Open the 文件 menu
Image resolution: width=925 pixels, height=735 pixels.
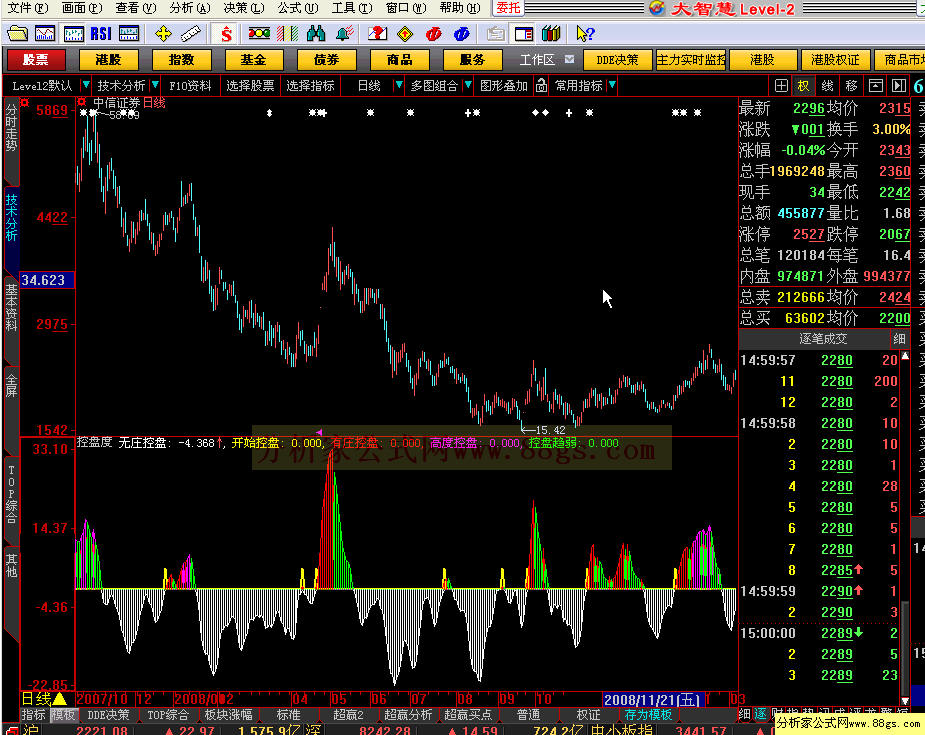click(x=27, y=8)
